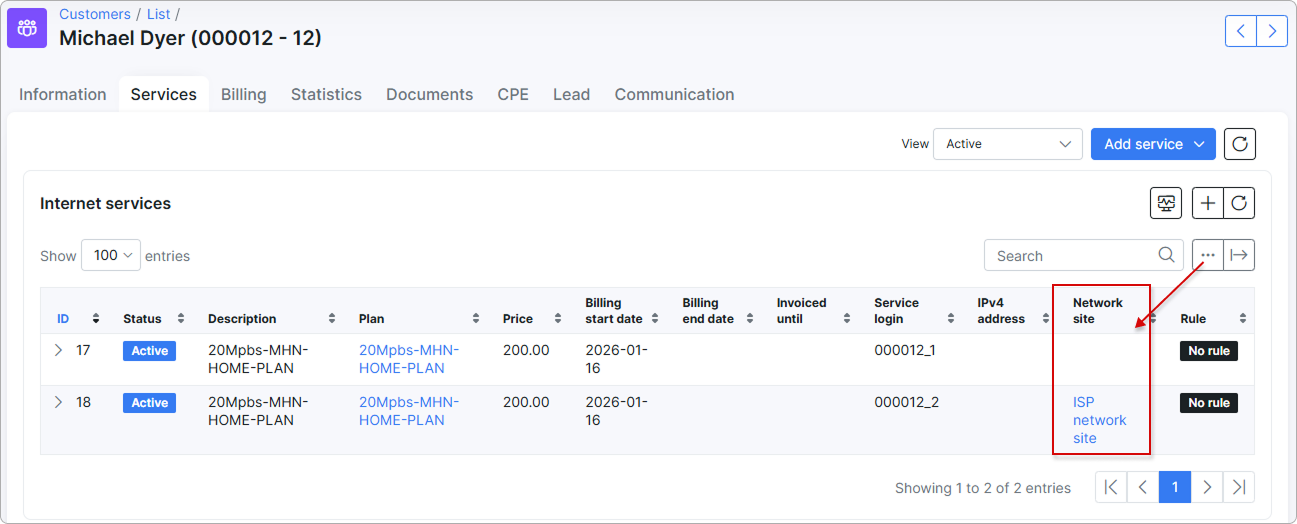Screen dimensions: 1297x524
Task: Click customer title Michael Dyer (000012 - 12)
Action: [190, 39]
